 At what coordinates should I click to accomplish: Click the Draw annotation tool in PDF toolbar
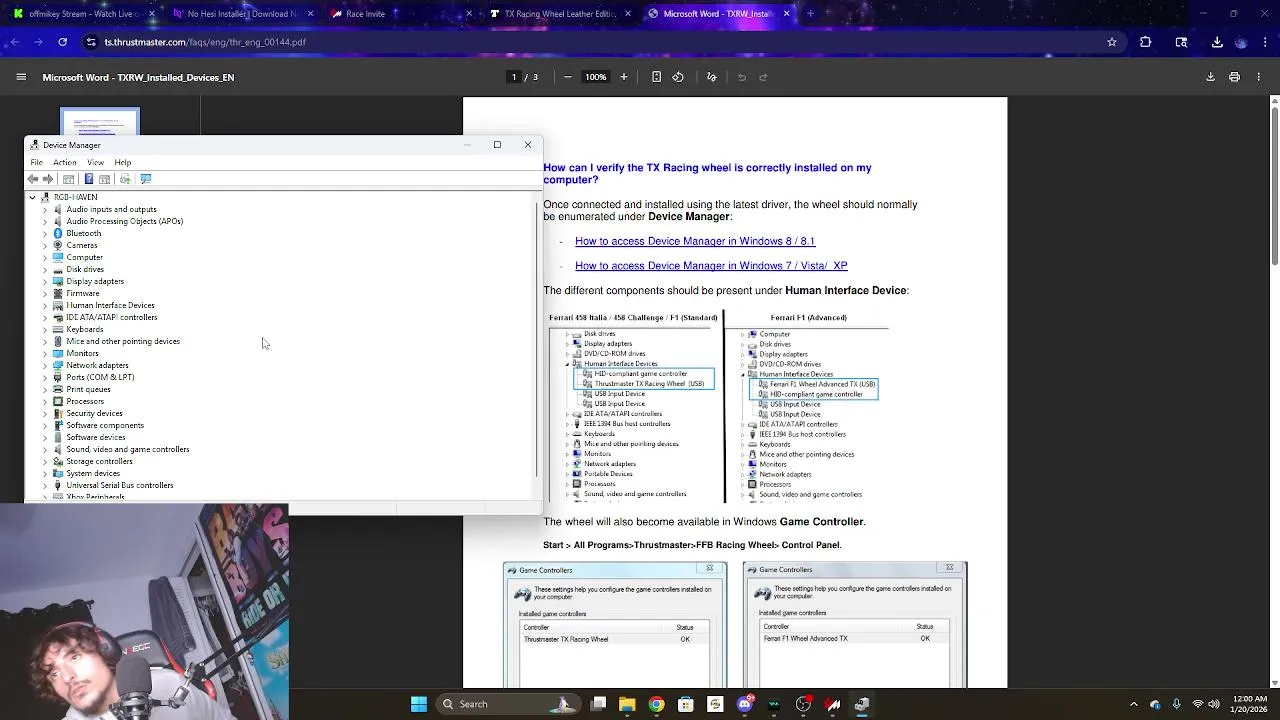point(712,77)
